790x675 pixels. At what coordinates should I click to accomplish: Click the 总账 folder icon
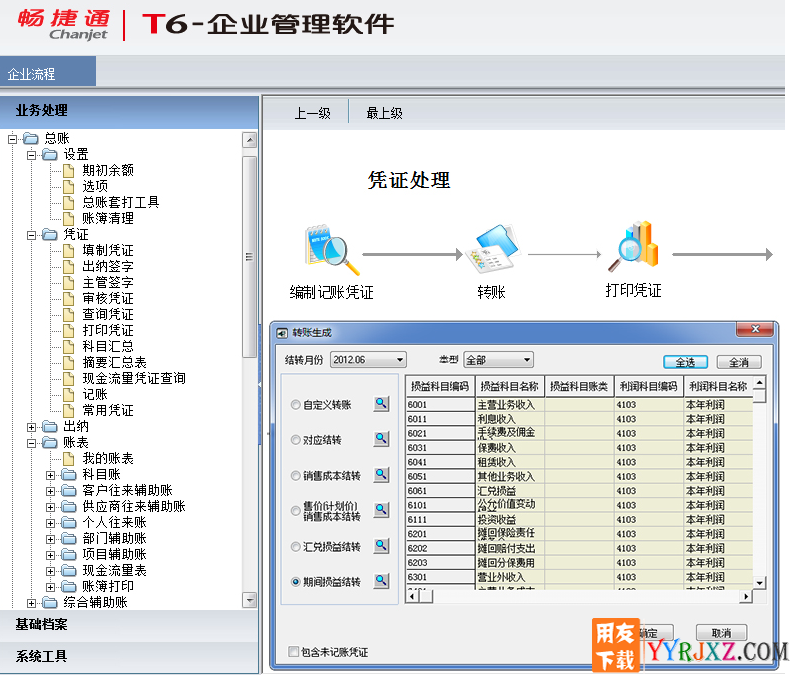31,139
